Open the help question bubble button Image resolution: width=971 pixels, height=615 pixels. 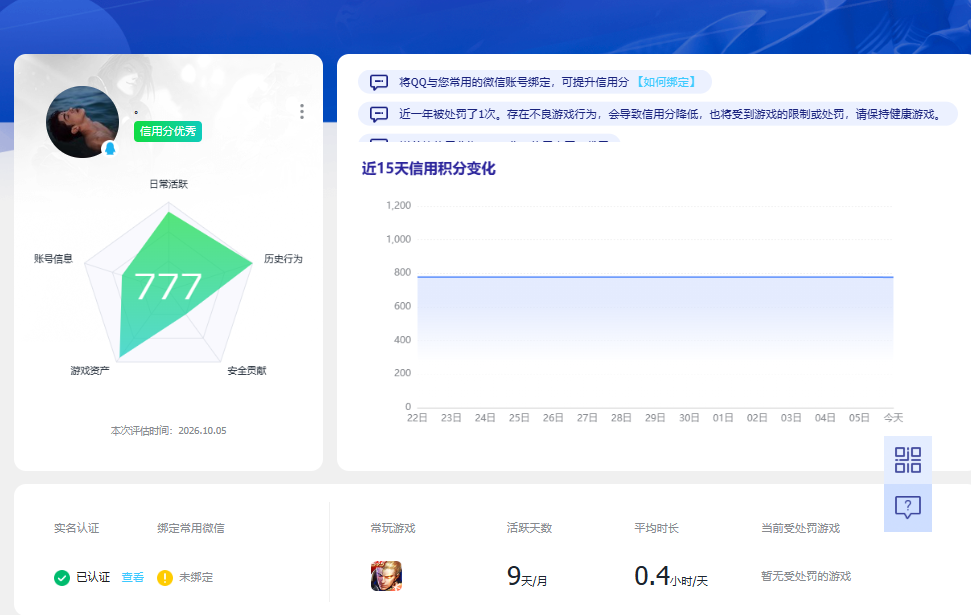908,507
